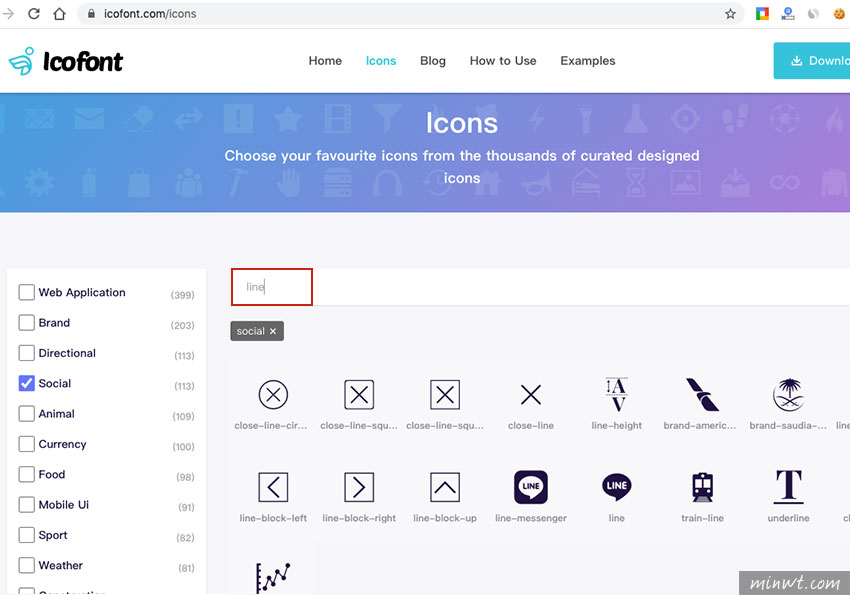This screenshot has width=850, height=595.
Task: Open the Home nav item
Action: (325, 61)
